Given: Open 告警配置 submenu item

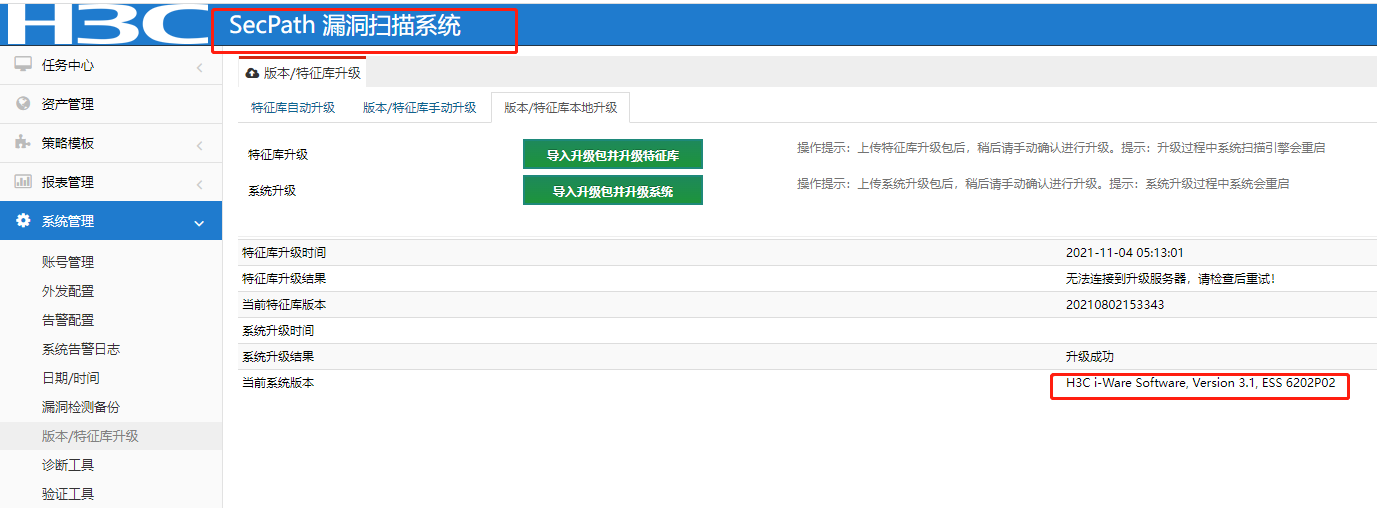Looking at the screenshot, I should click(x=68, y=320).
